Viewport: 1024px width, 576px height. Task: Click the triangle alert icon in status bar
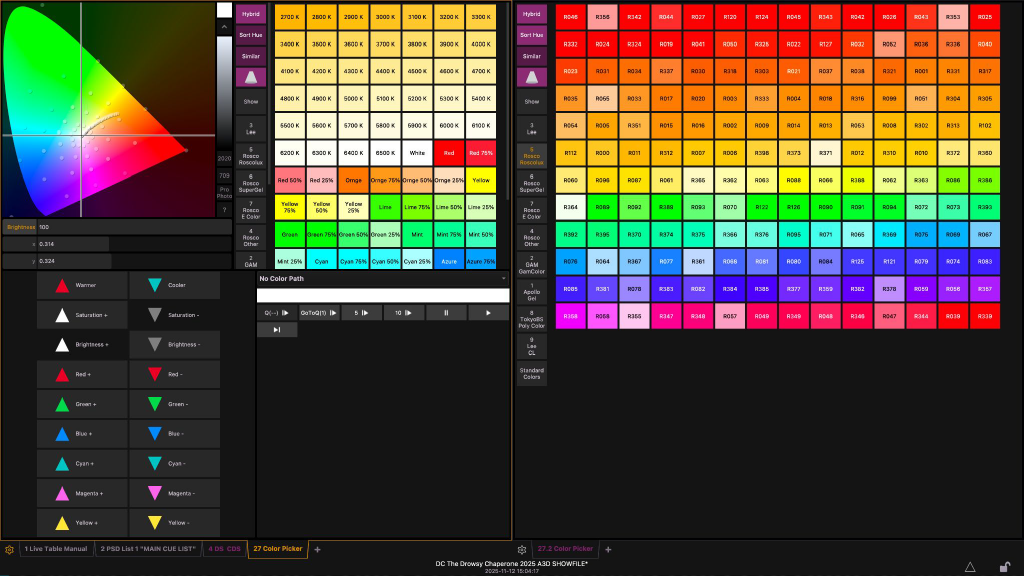coord(970,567)
